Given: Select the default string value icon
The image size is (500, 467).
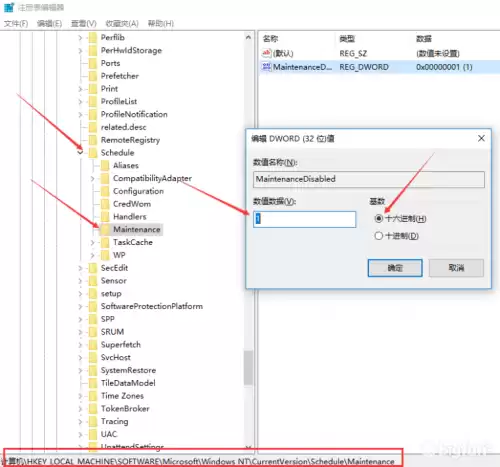Looking at the screenshot, I should 266,53.
